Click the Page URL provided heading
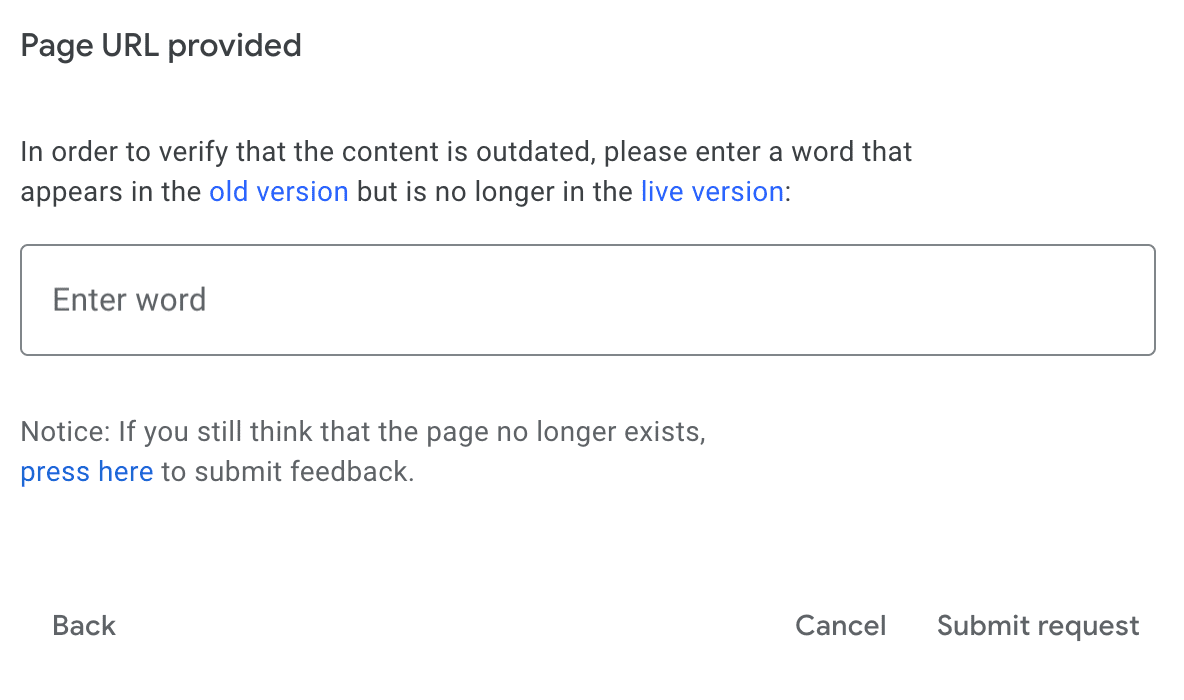1184x700 pixels. (161, 46)
